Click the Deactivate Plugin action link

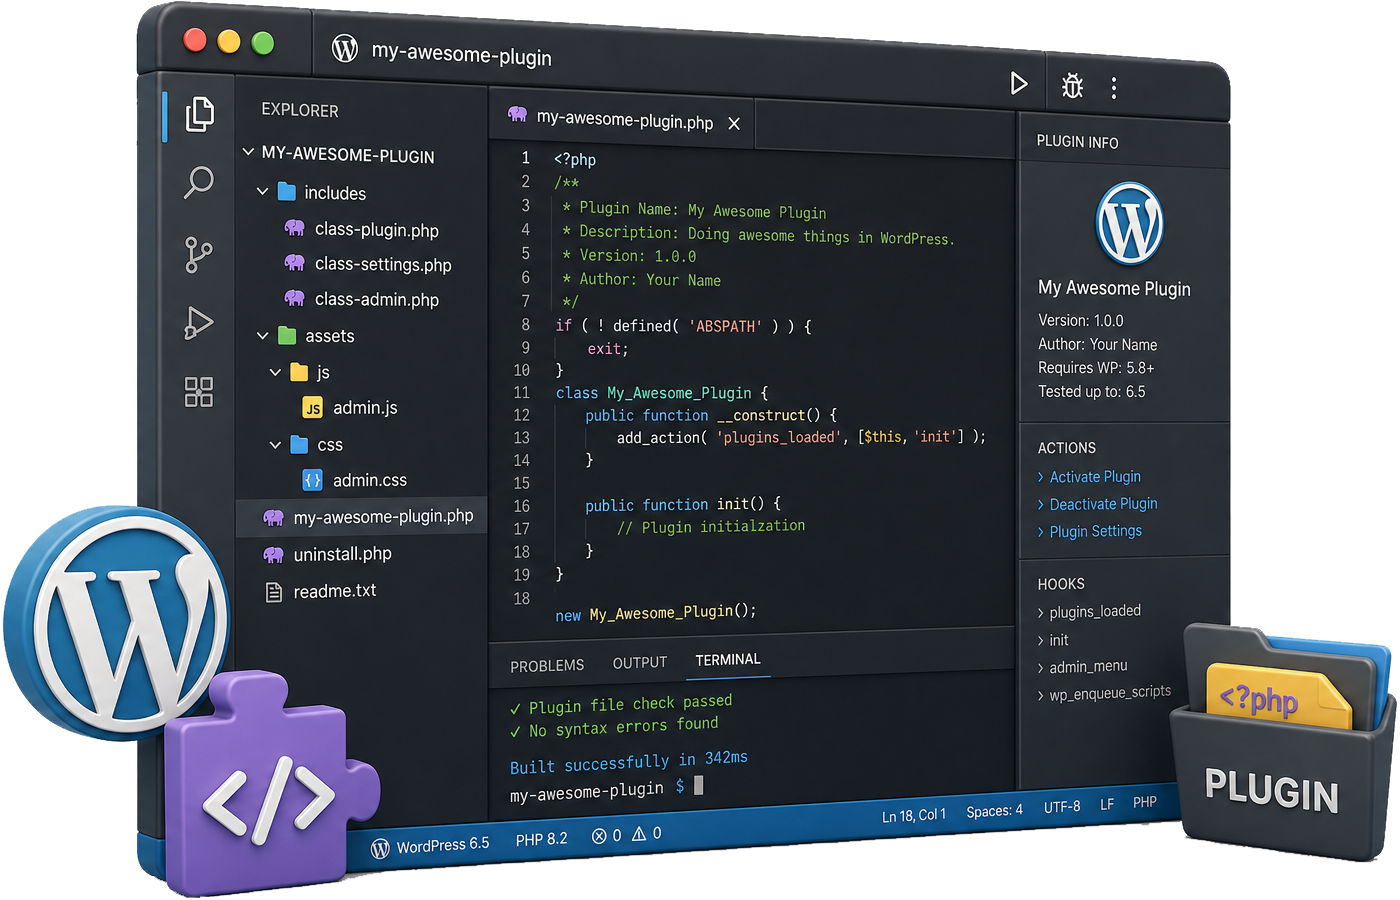pyautogui.click(x=1103, y=504)
